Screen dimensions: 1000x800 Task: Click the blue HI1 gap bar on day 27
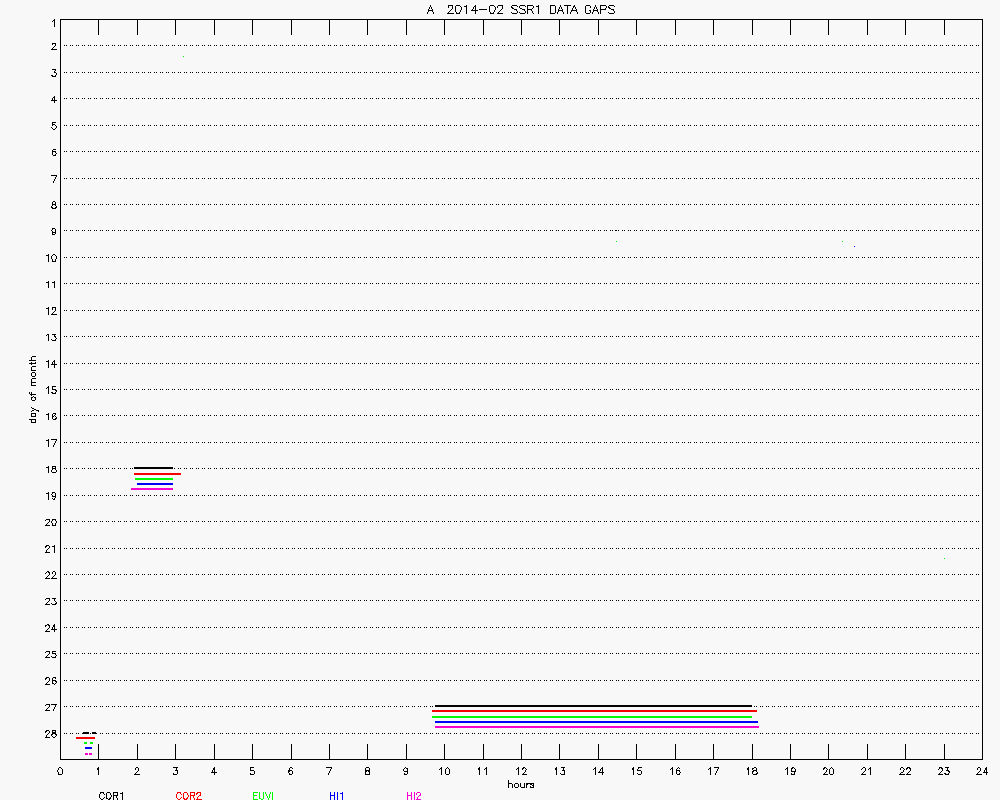(x=596, y=722)
